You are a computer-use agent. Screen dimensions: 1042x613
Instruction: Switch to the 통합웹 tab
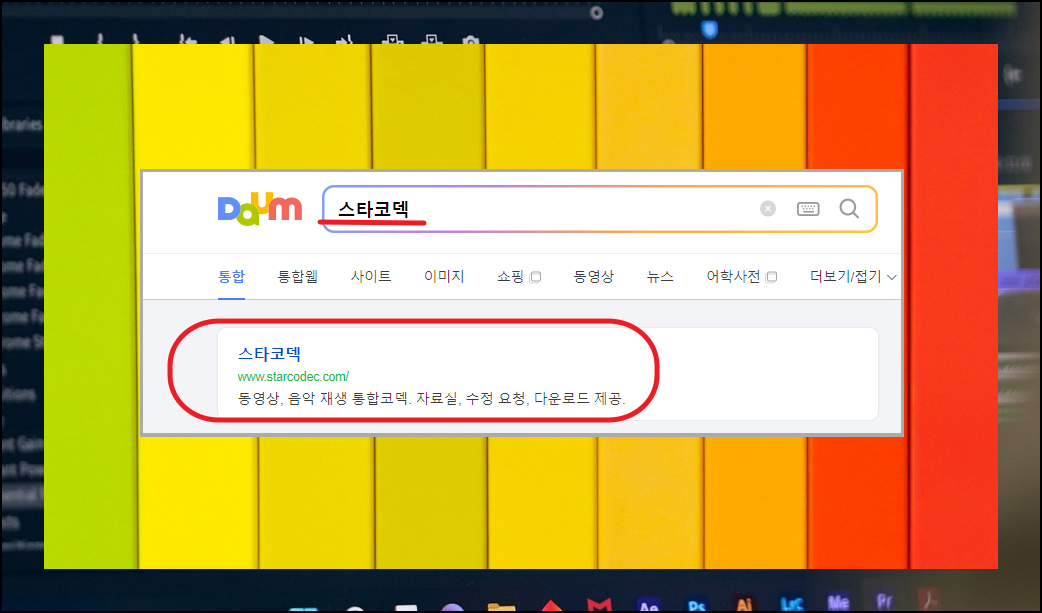coord(297,277)
